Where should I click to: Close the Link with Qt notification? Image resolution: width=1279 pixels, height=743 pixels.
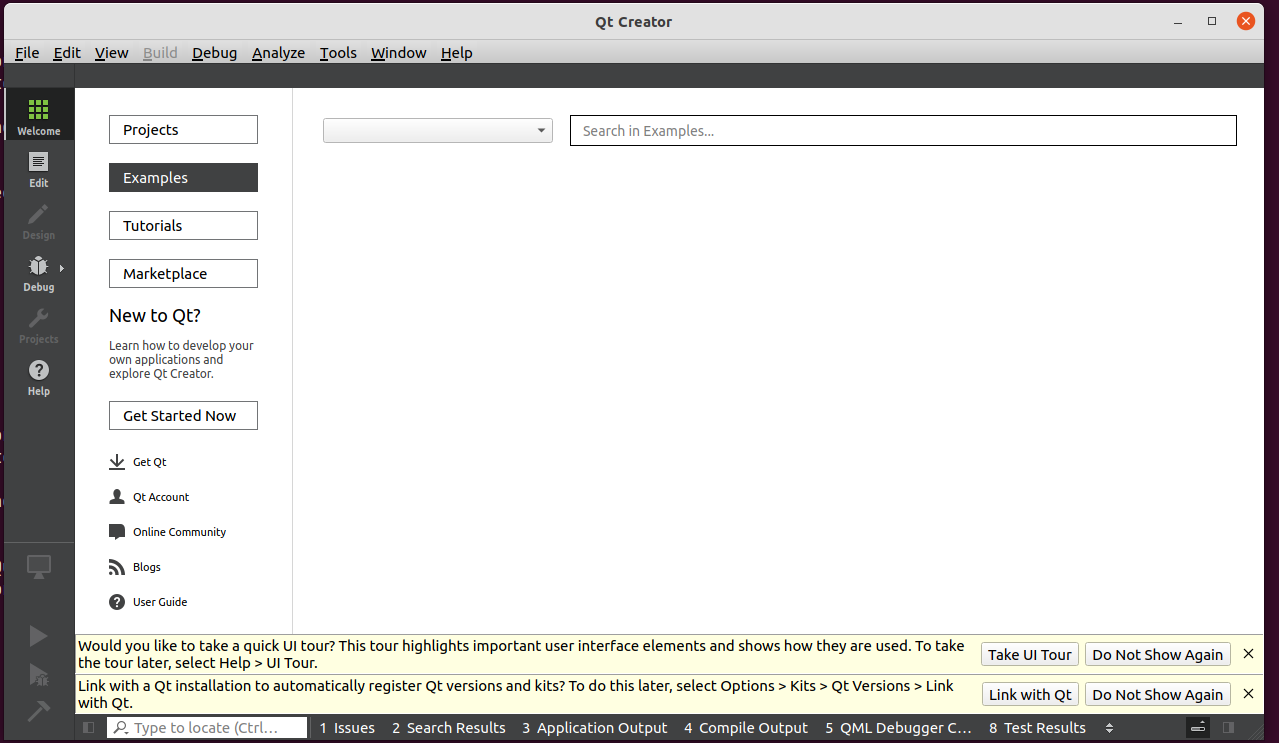1248,694
